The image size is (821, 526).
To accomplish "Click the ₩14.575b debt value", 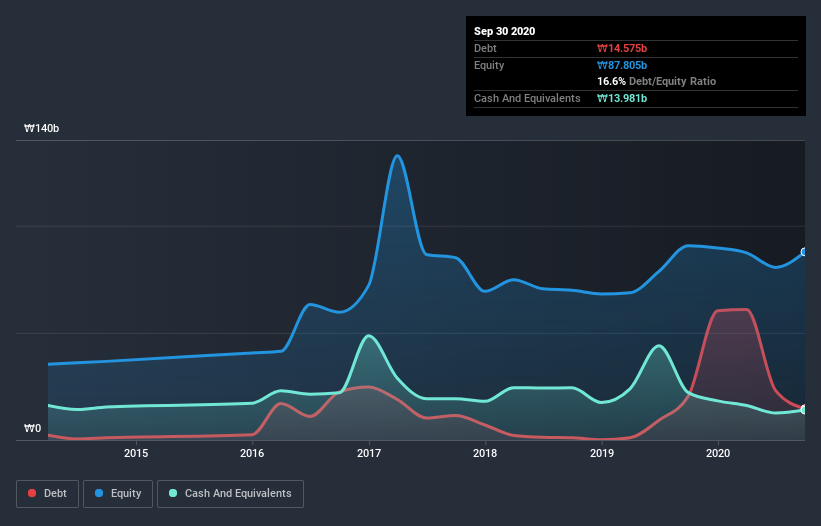I will (x=622, y=48).
